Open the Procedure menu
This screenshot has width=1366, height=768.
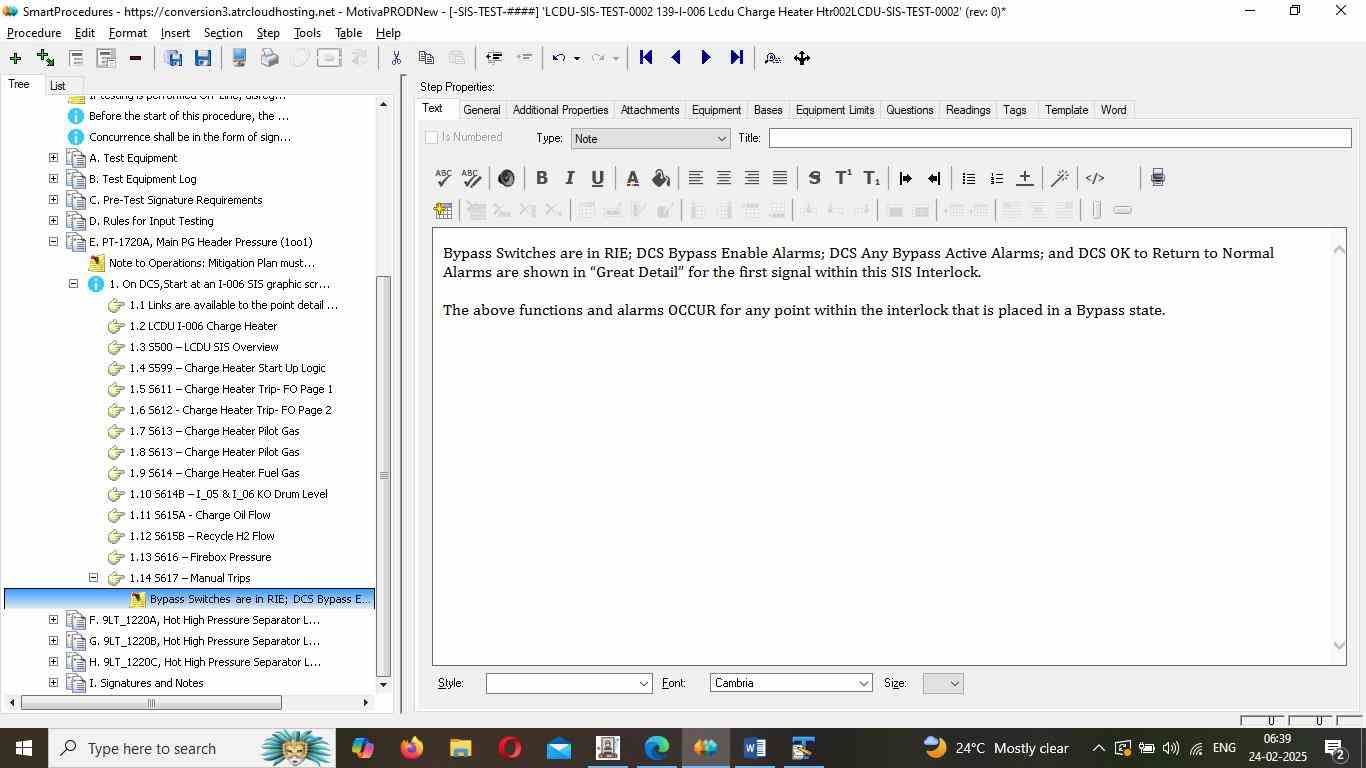pyautogui.click(x=34, y=33)
